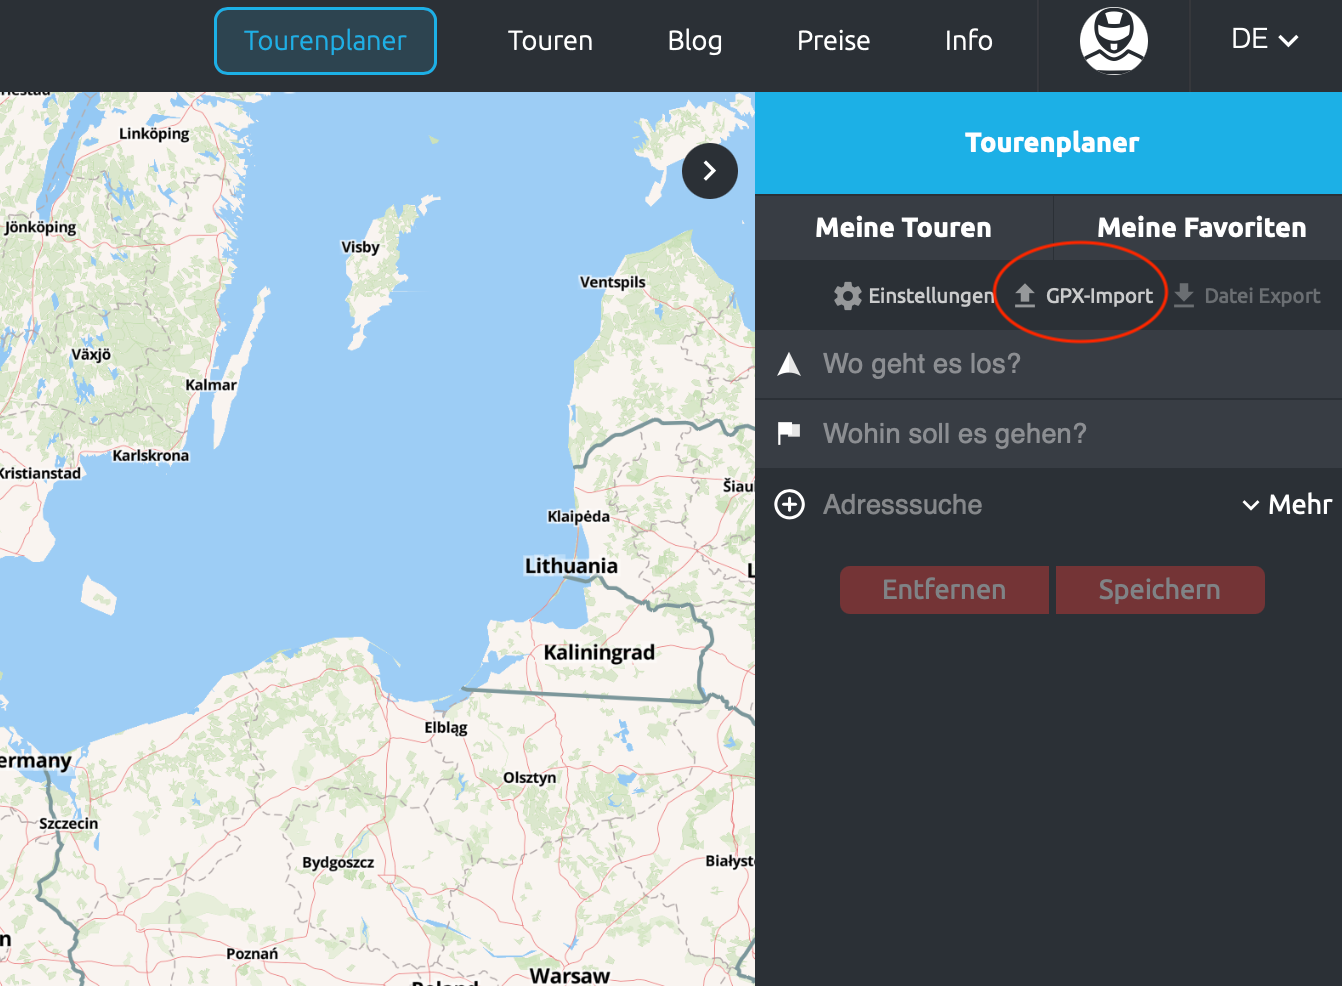The height and width of the screenshot is (986, 1342).
Task: Click the Kaliningrad label on the map
Action: click(x=599, y=653)
